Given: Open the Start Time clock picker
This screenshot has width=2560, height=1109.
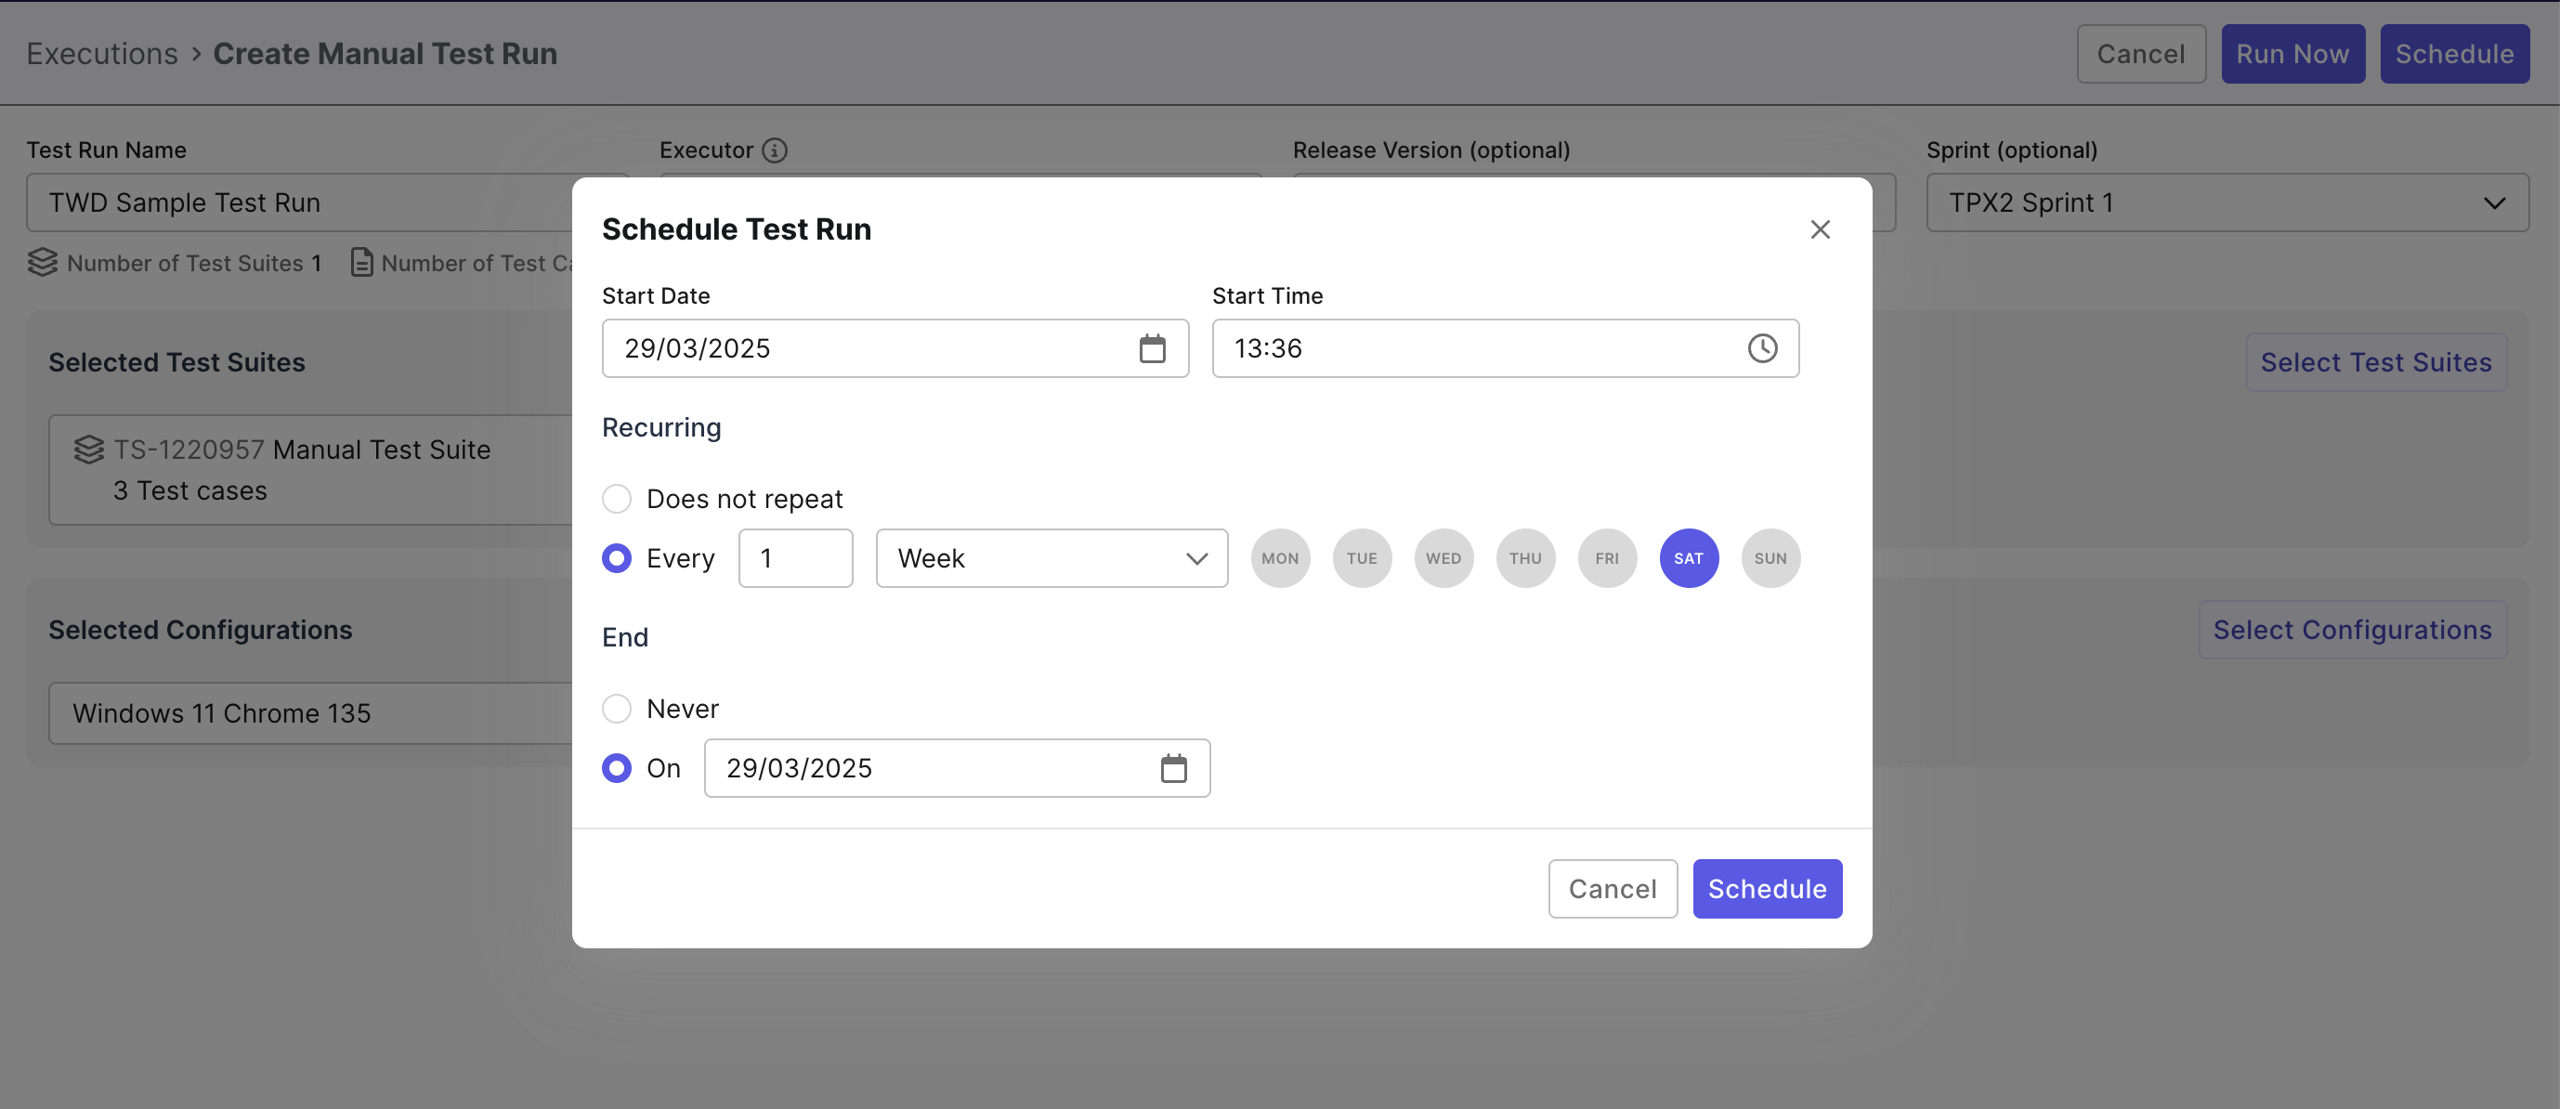Looking at the screenshot, I should pos(1763,348).
